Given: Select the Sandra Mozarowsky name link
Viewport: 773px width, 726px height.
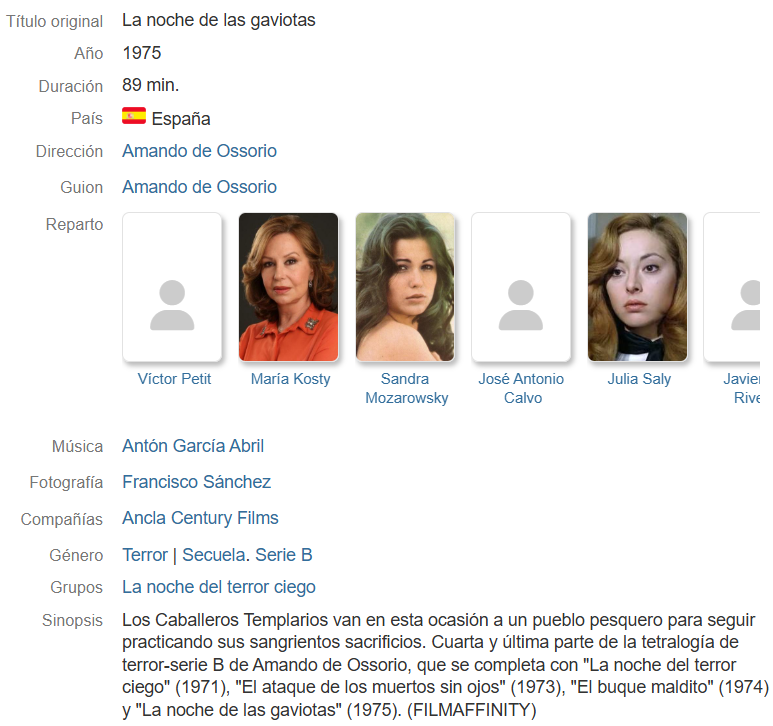Looking at the screenshot, I should [x=407, y=388].
